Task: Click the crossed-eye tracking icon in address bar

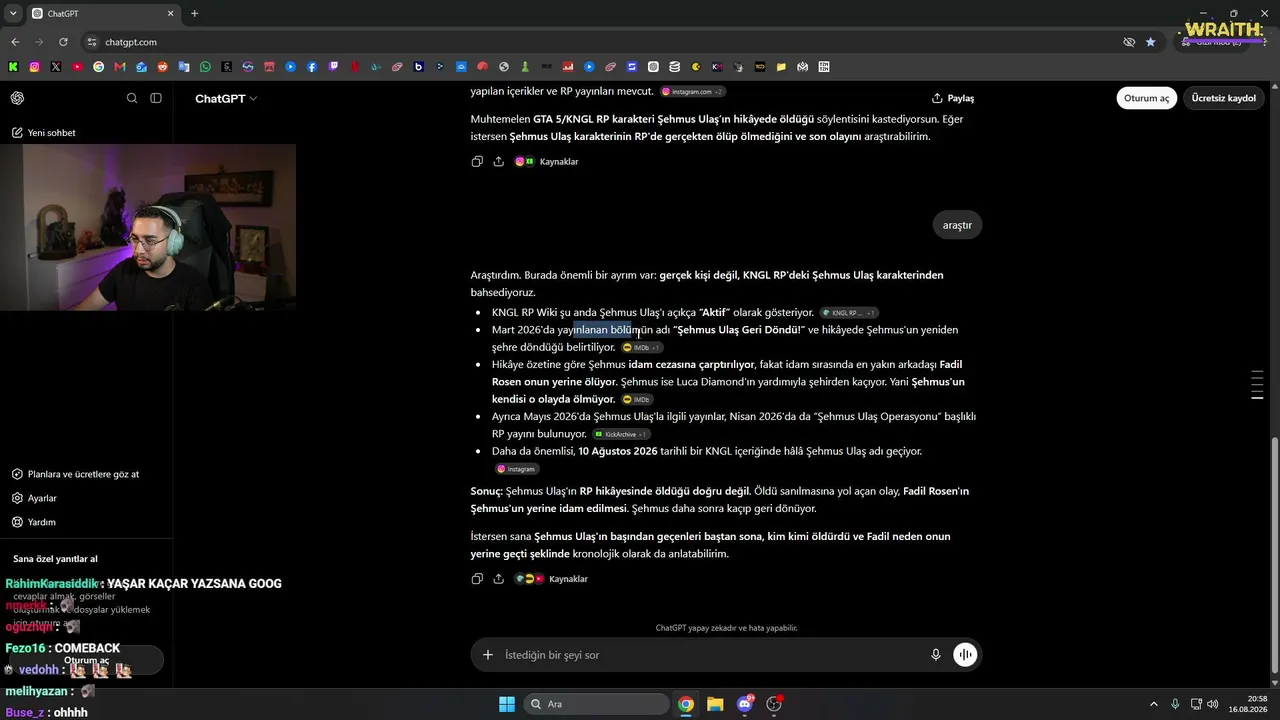Action: (x=1129, y=42)
